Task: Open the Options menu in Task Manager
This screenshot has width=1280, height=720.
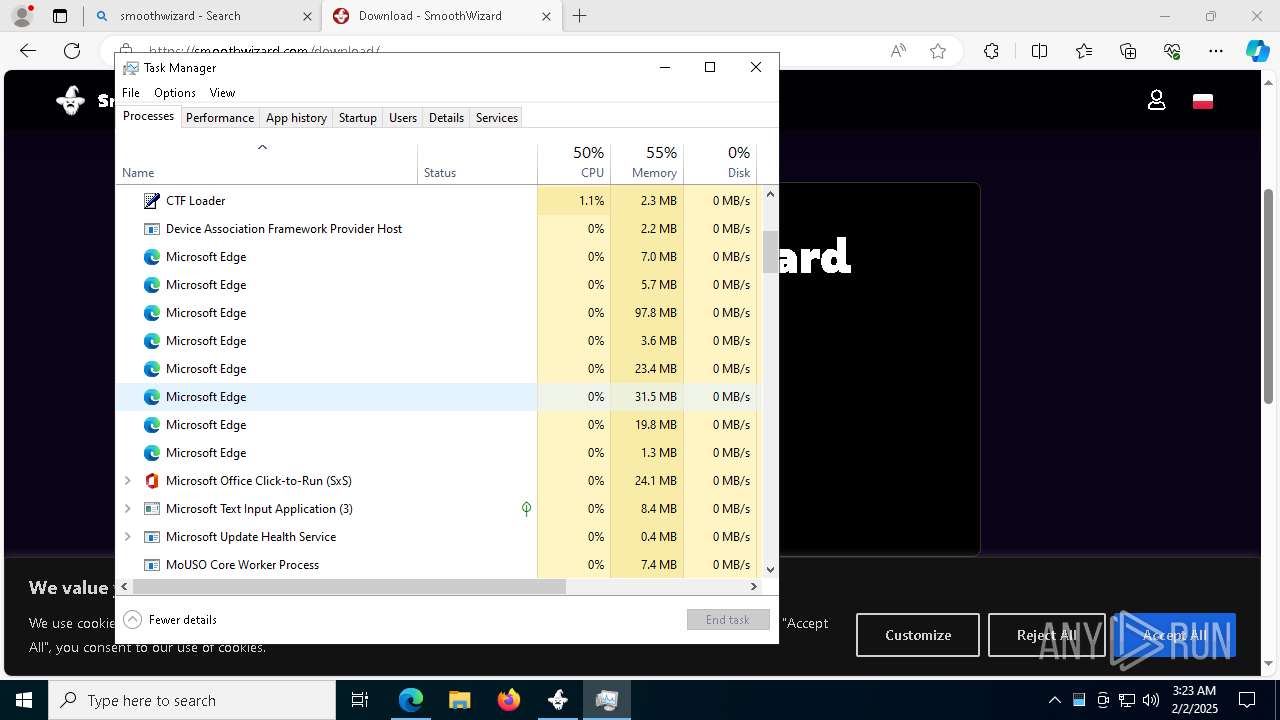Action: 175,93
